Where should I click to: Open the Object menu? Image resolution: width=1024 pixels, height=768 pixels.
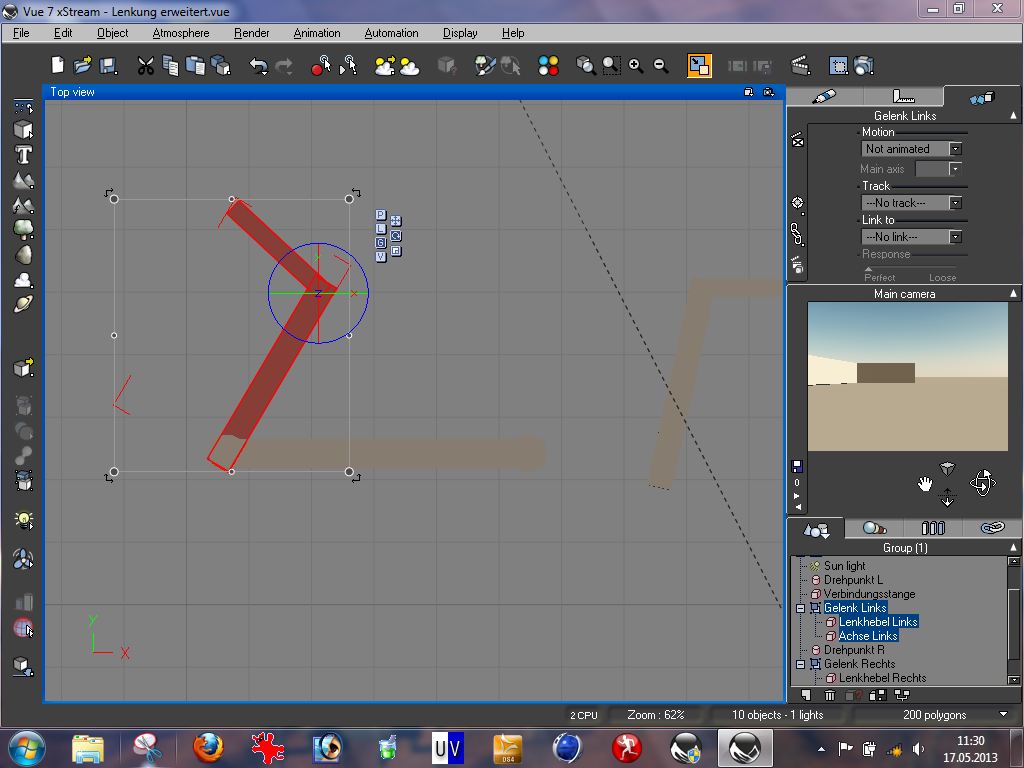coord(112,33)
